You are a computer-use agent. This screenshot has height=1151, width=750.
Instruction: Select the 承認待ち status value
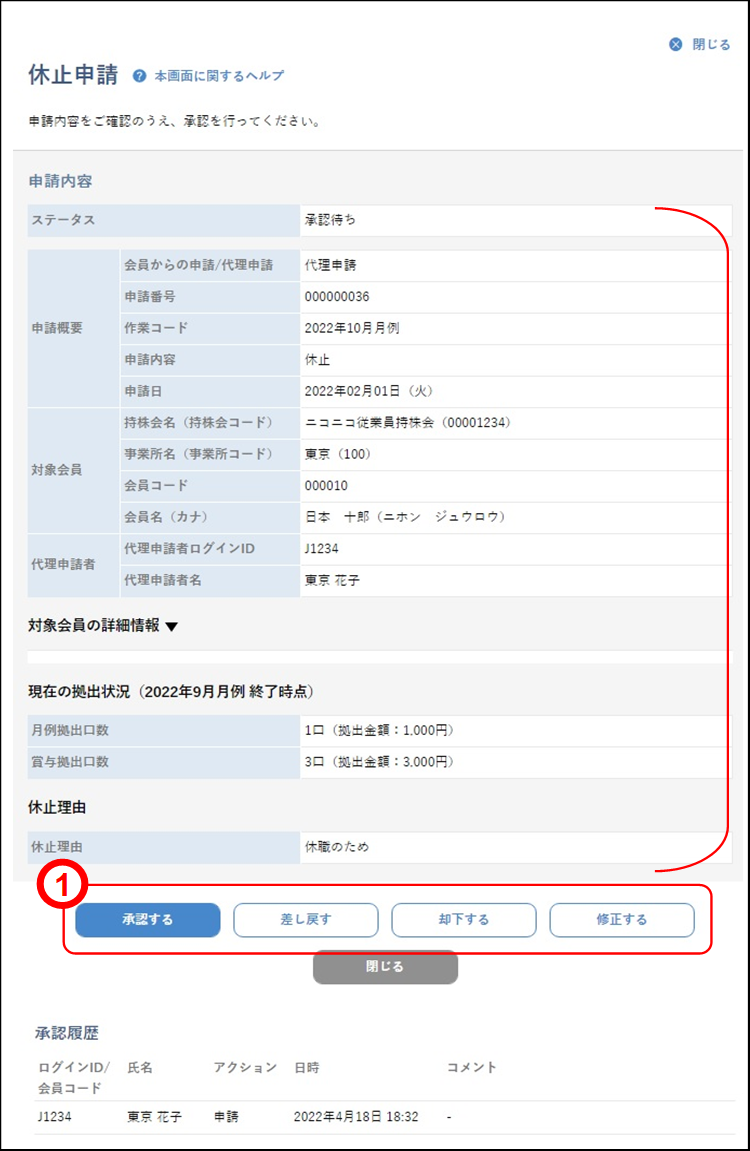click(x=330, y=219)
